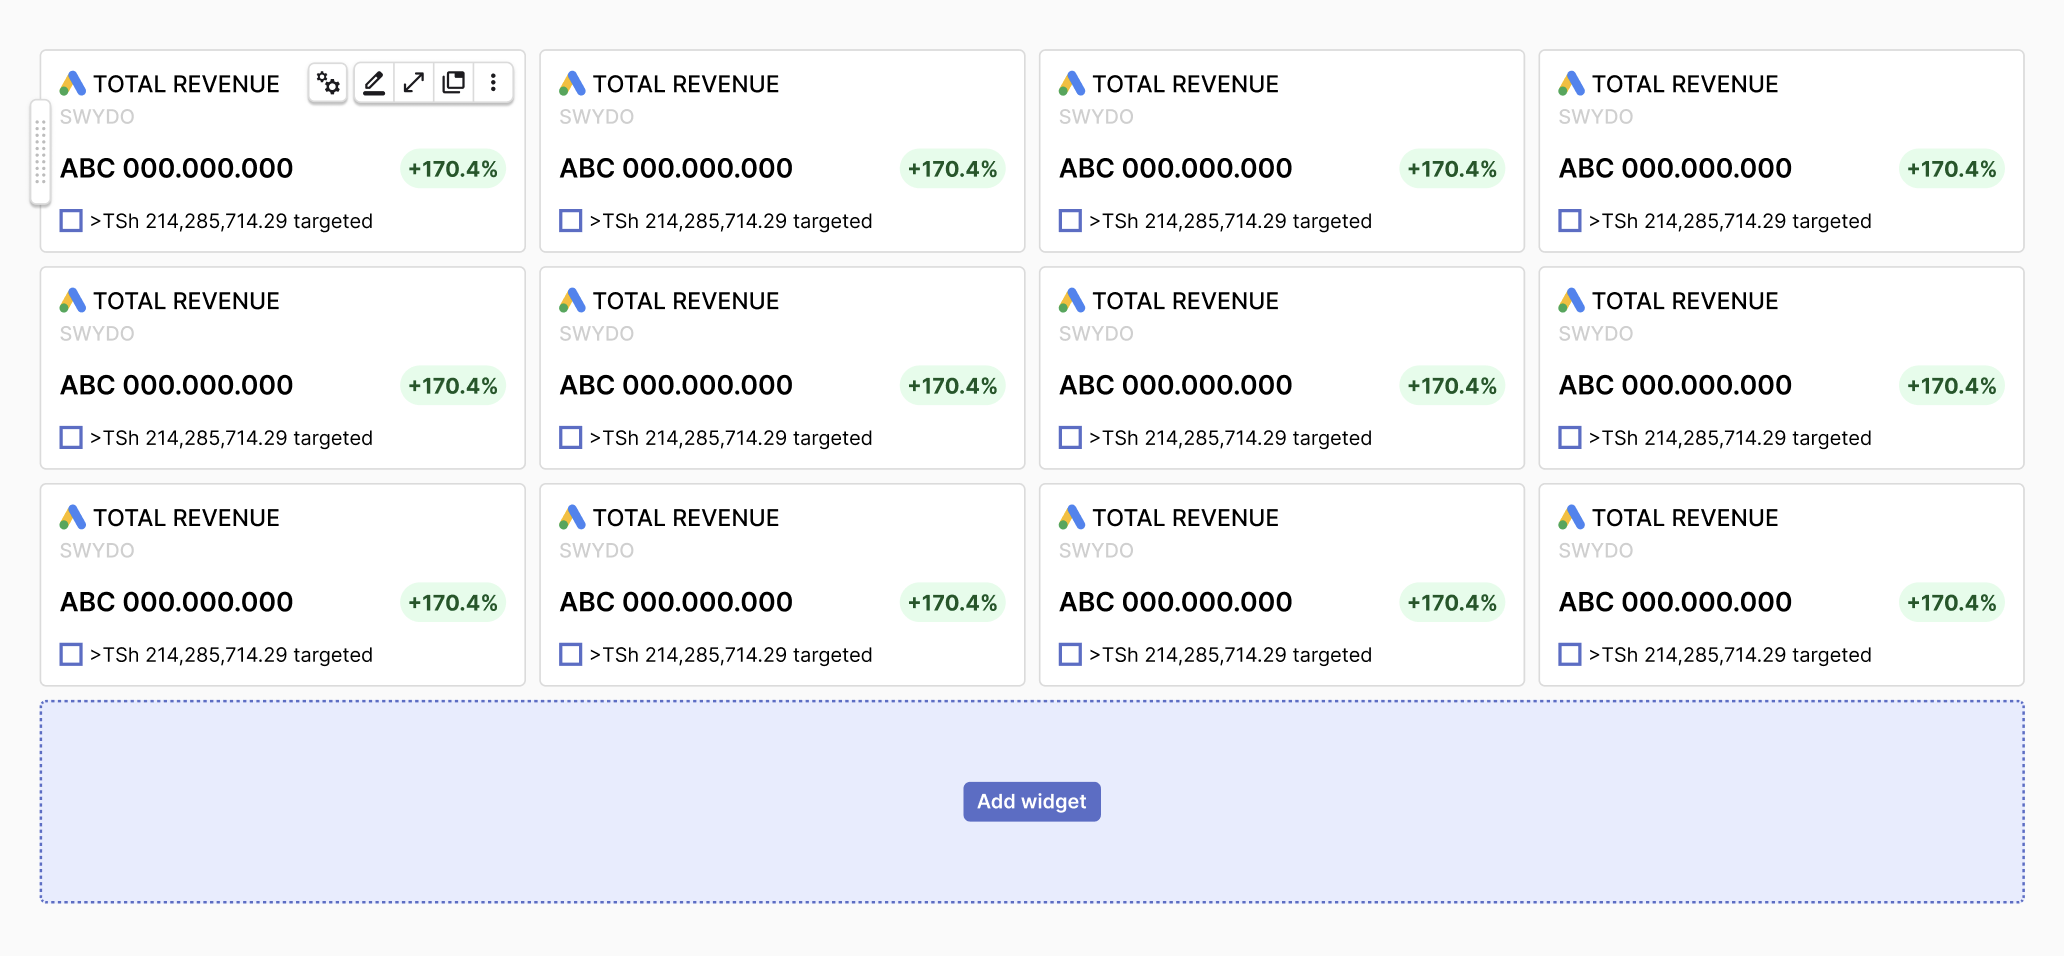The image size is (2064, 956).
Task: Click SWYDO subtitle in middle row, third widget
Action: click(1096, 334)
